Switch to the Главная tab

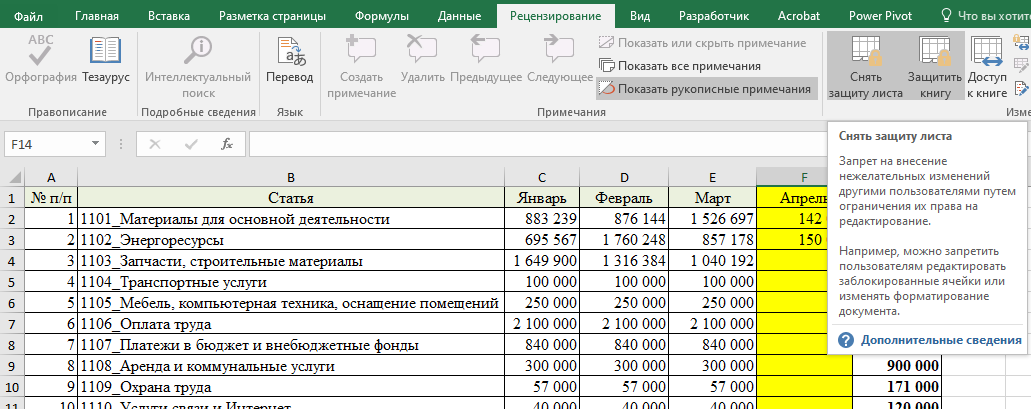pos(97,16)
